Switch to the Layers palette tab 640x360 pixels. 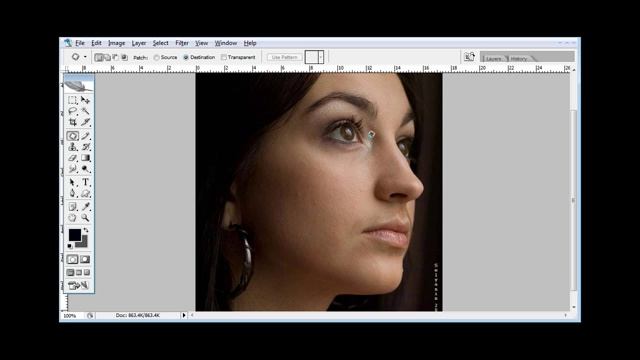coord(493,59)
